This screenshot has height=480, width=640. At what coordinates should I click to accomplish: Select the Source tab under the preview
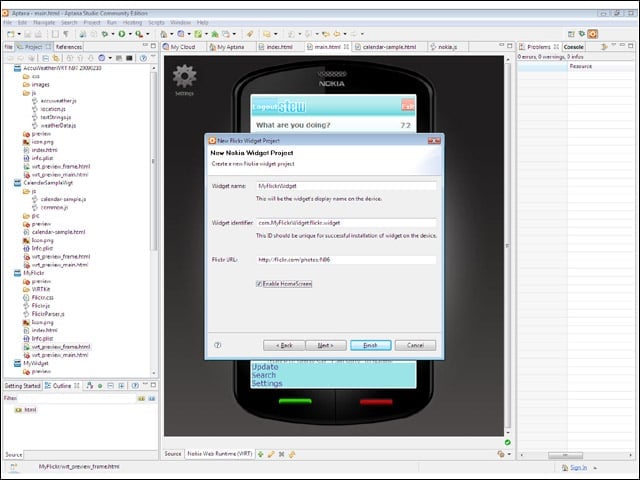click(173, 454)
